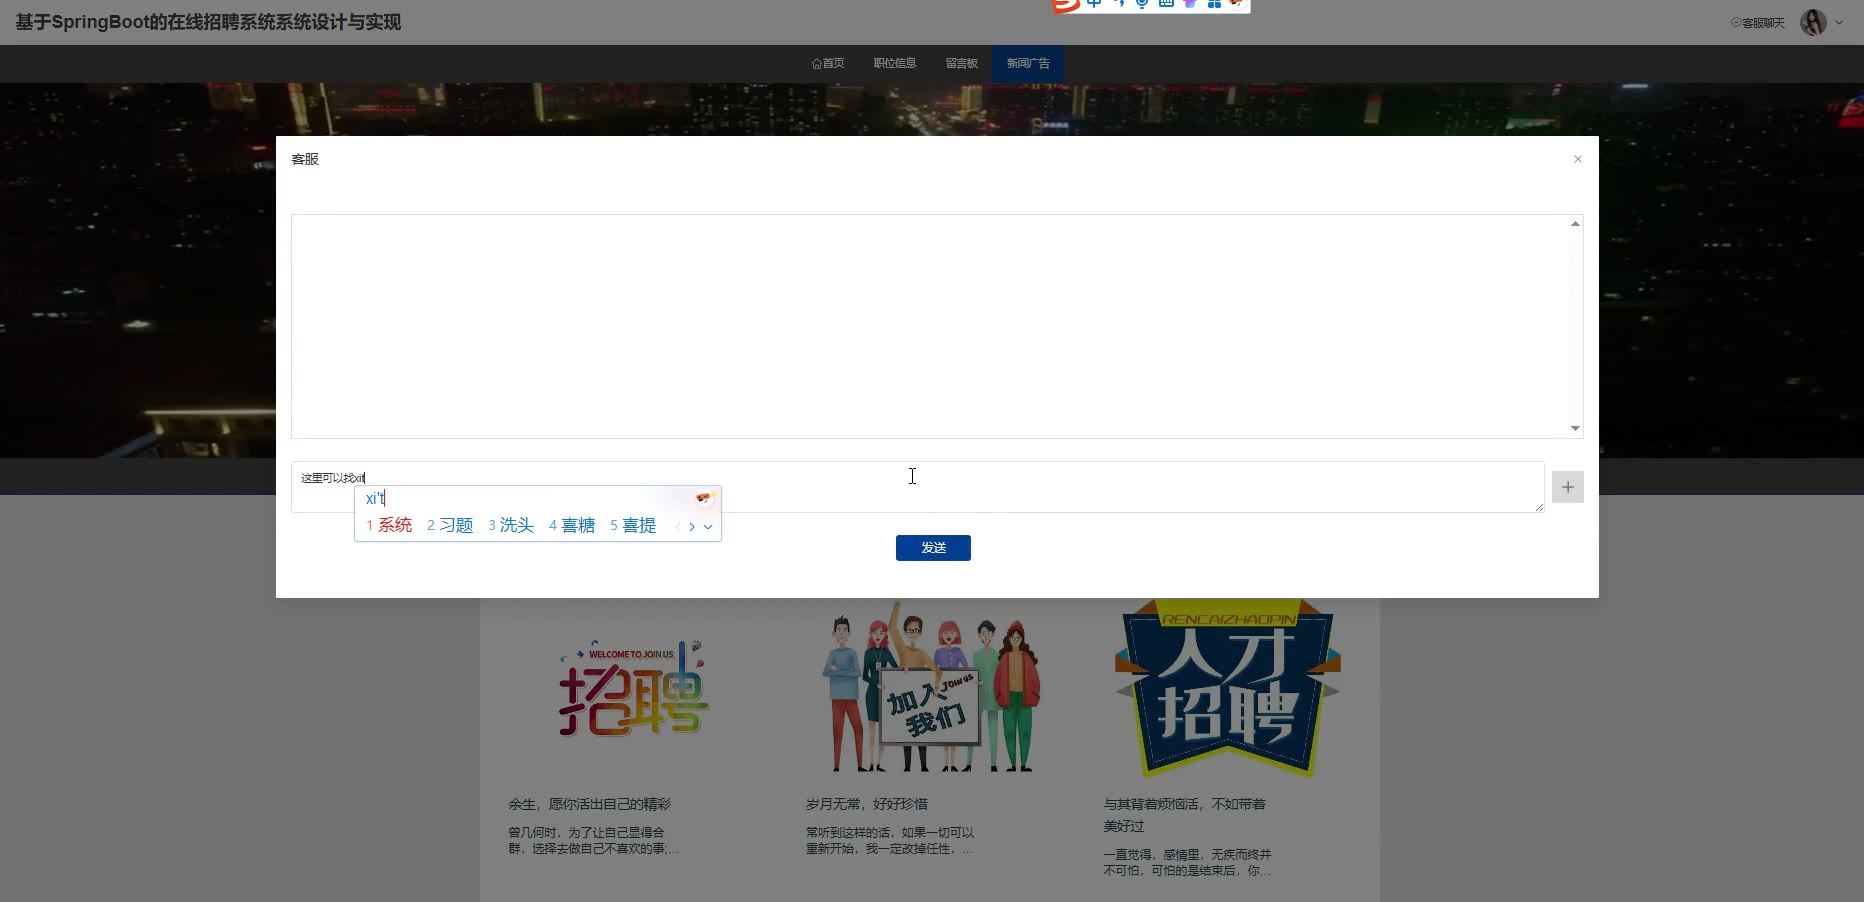Toggle the IME punctuation mode icon

[x=1118, y=4]
